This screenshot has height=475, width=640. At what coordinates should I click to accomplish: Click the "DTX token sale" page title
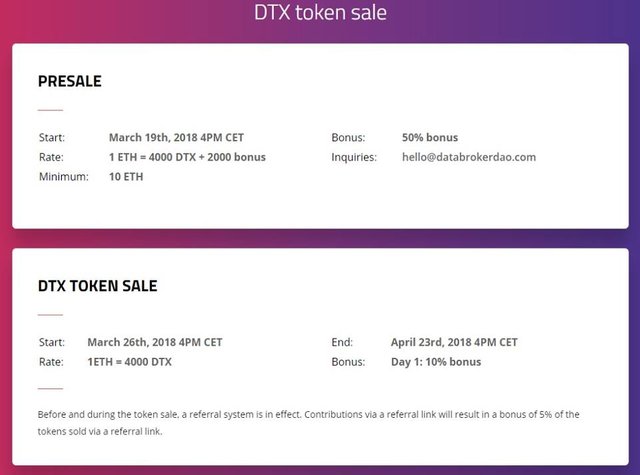319,13
